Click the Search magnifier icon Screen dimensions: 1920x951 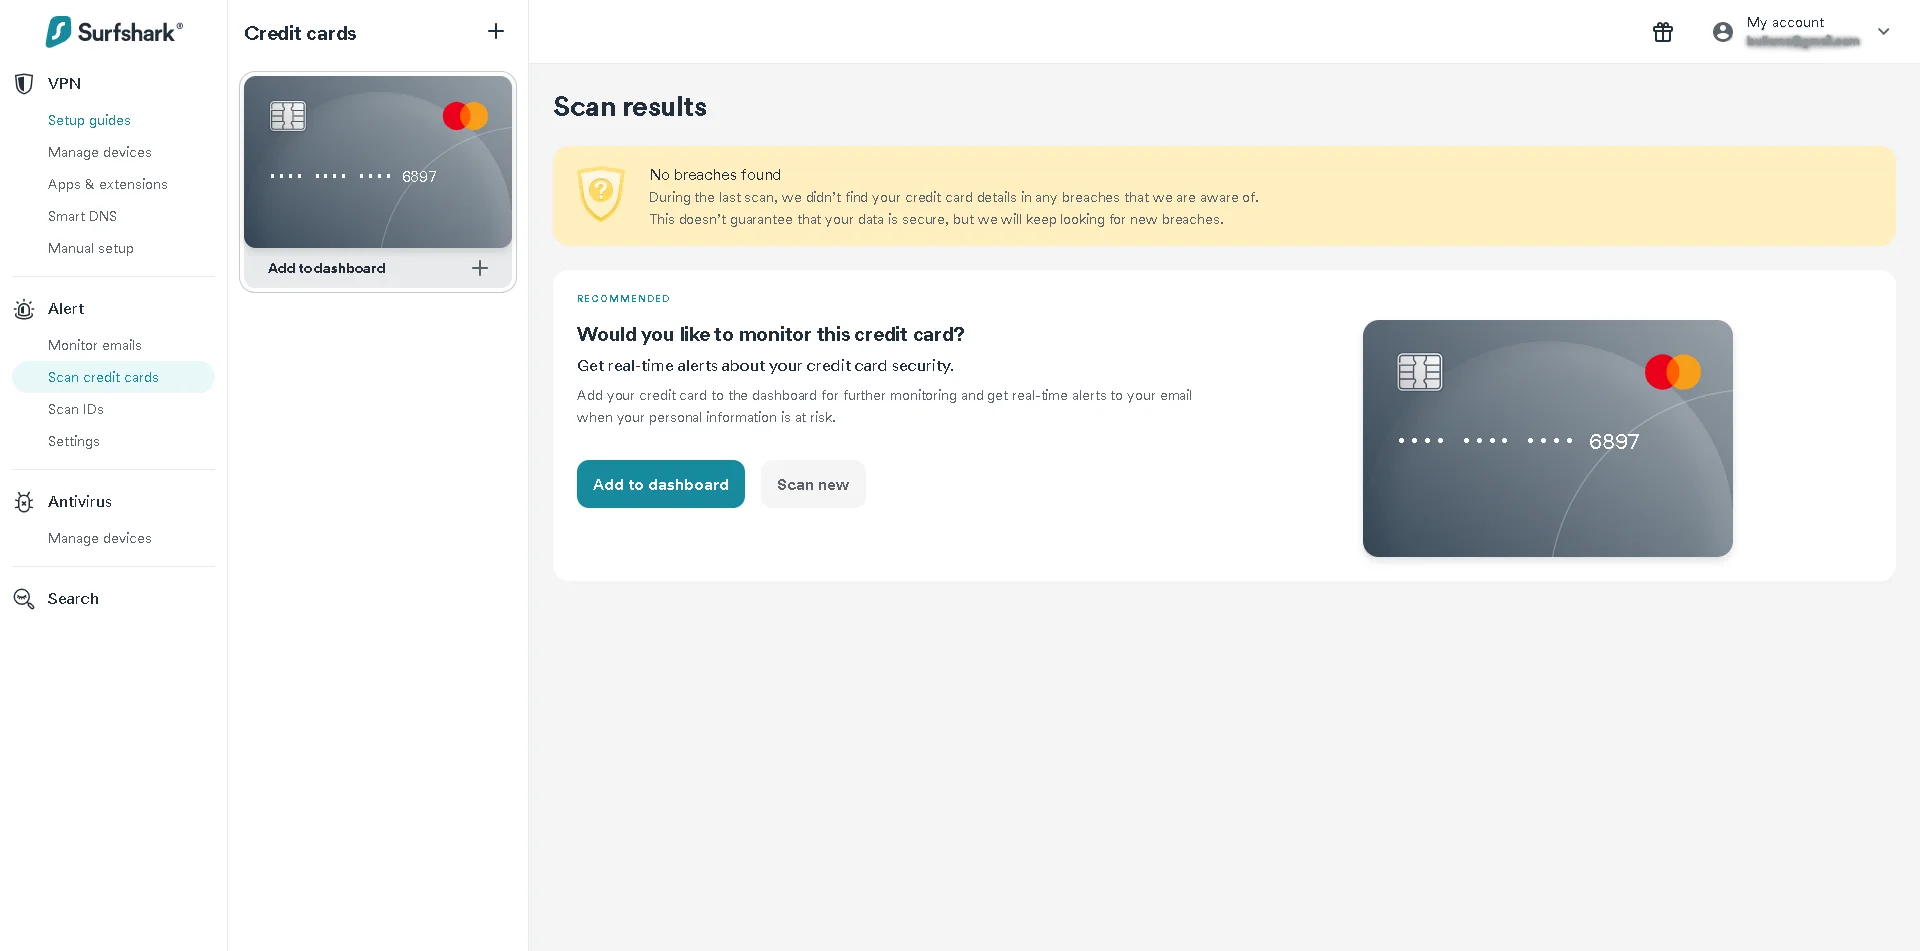tap(24, 599)
